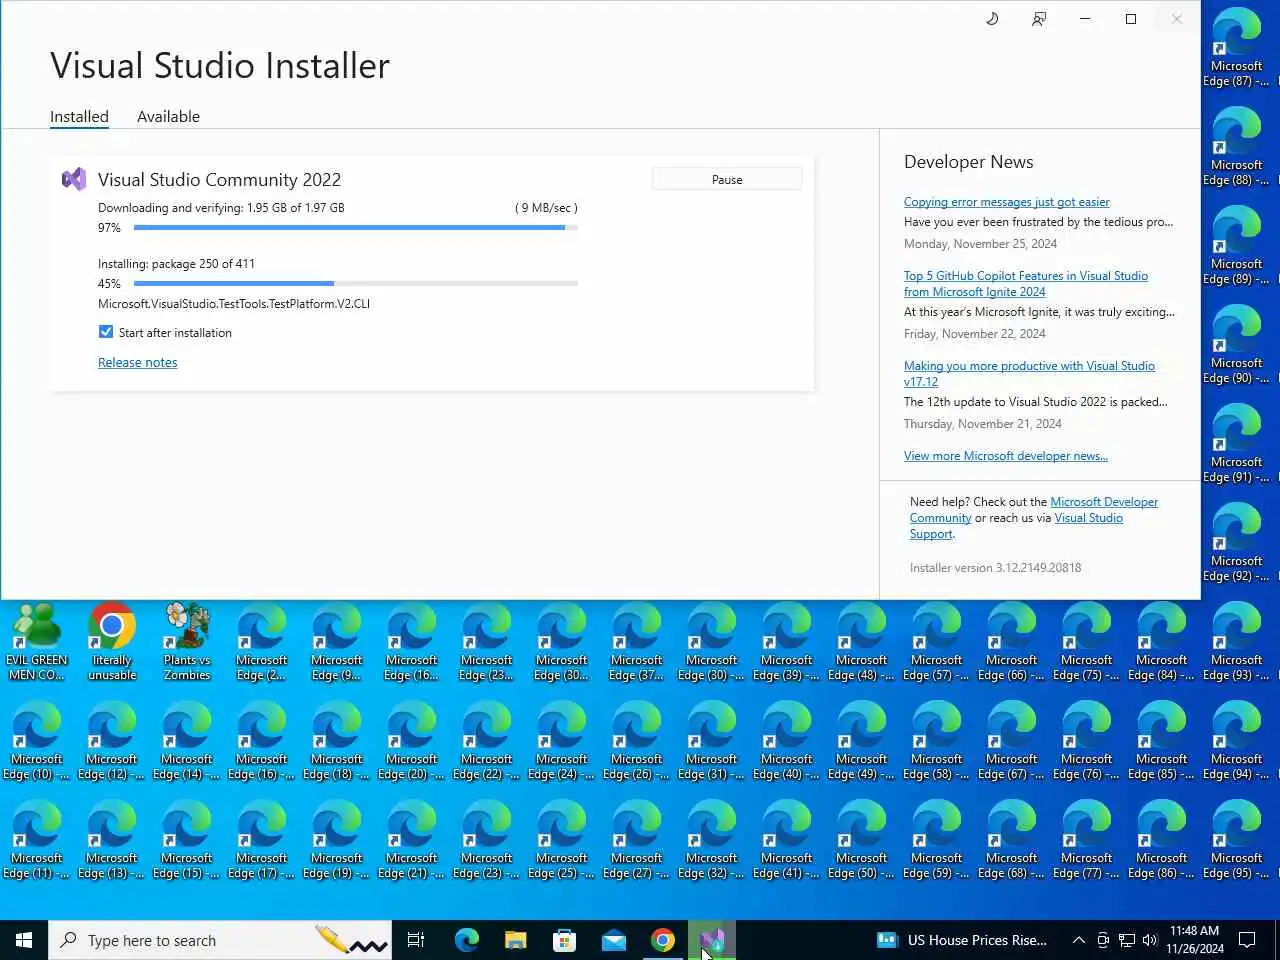This screenshot has height=960, width=1280.
Task: Click the download progress bar at 97%
Action: 355,228
